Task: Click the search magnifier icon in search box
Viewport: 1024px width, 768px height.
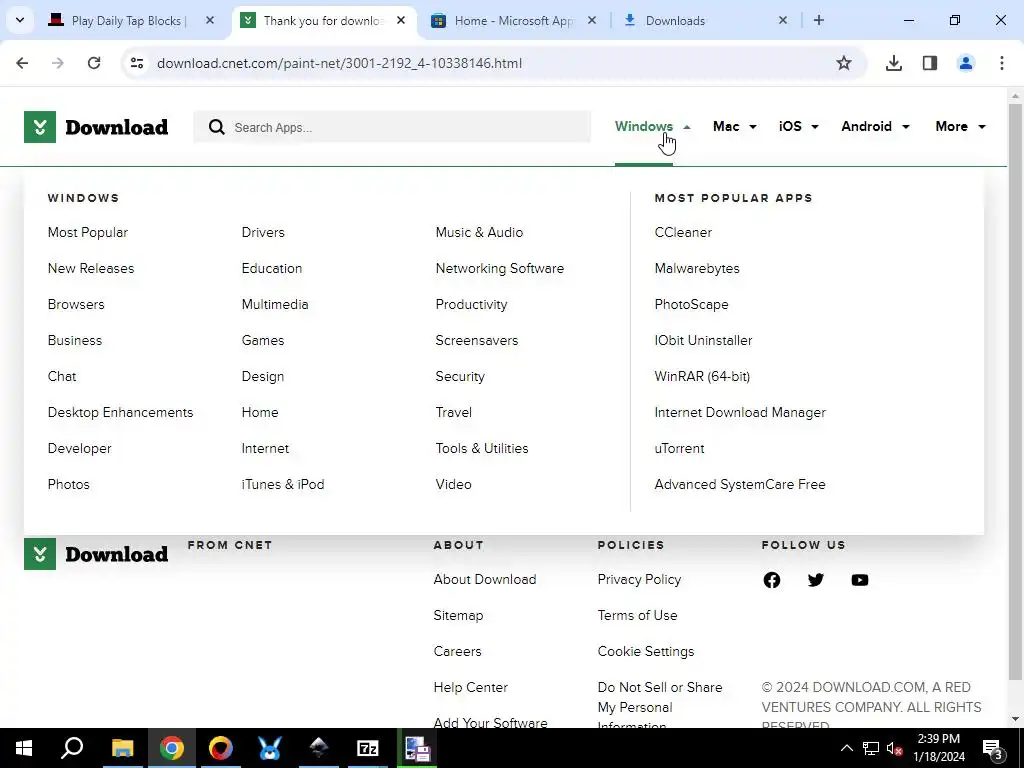Action: [x=216, y=127]
